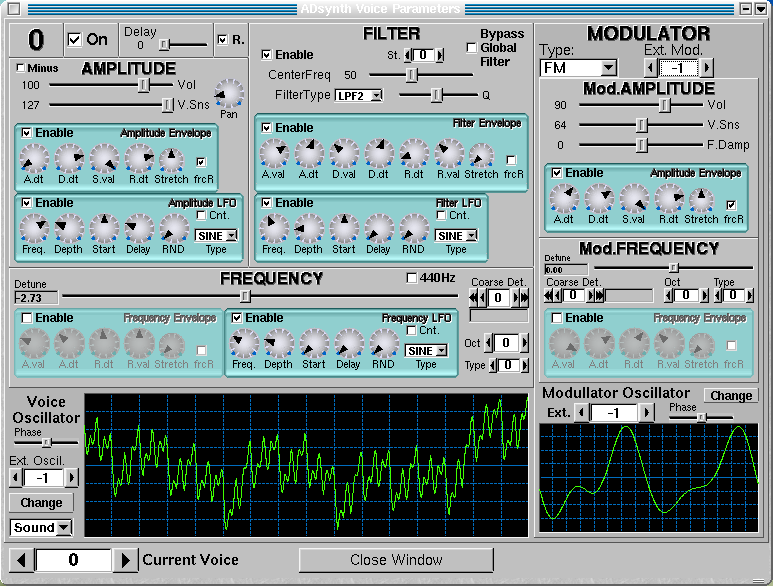773x586 pixels.
Task: Click the Depth knob in Amplitude LFO
Action: tap(69, 228)
